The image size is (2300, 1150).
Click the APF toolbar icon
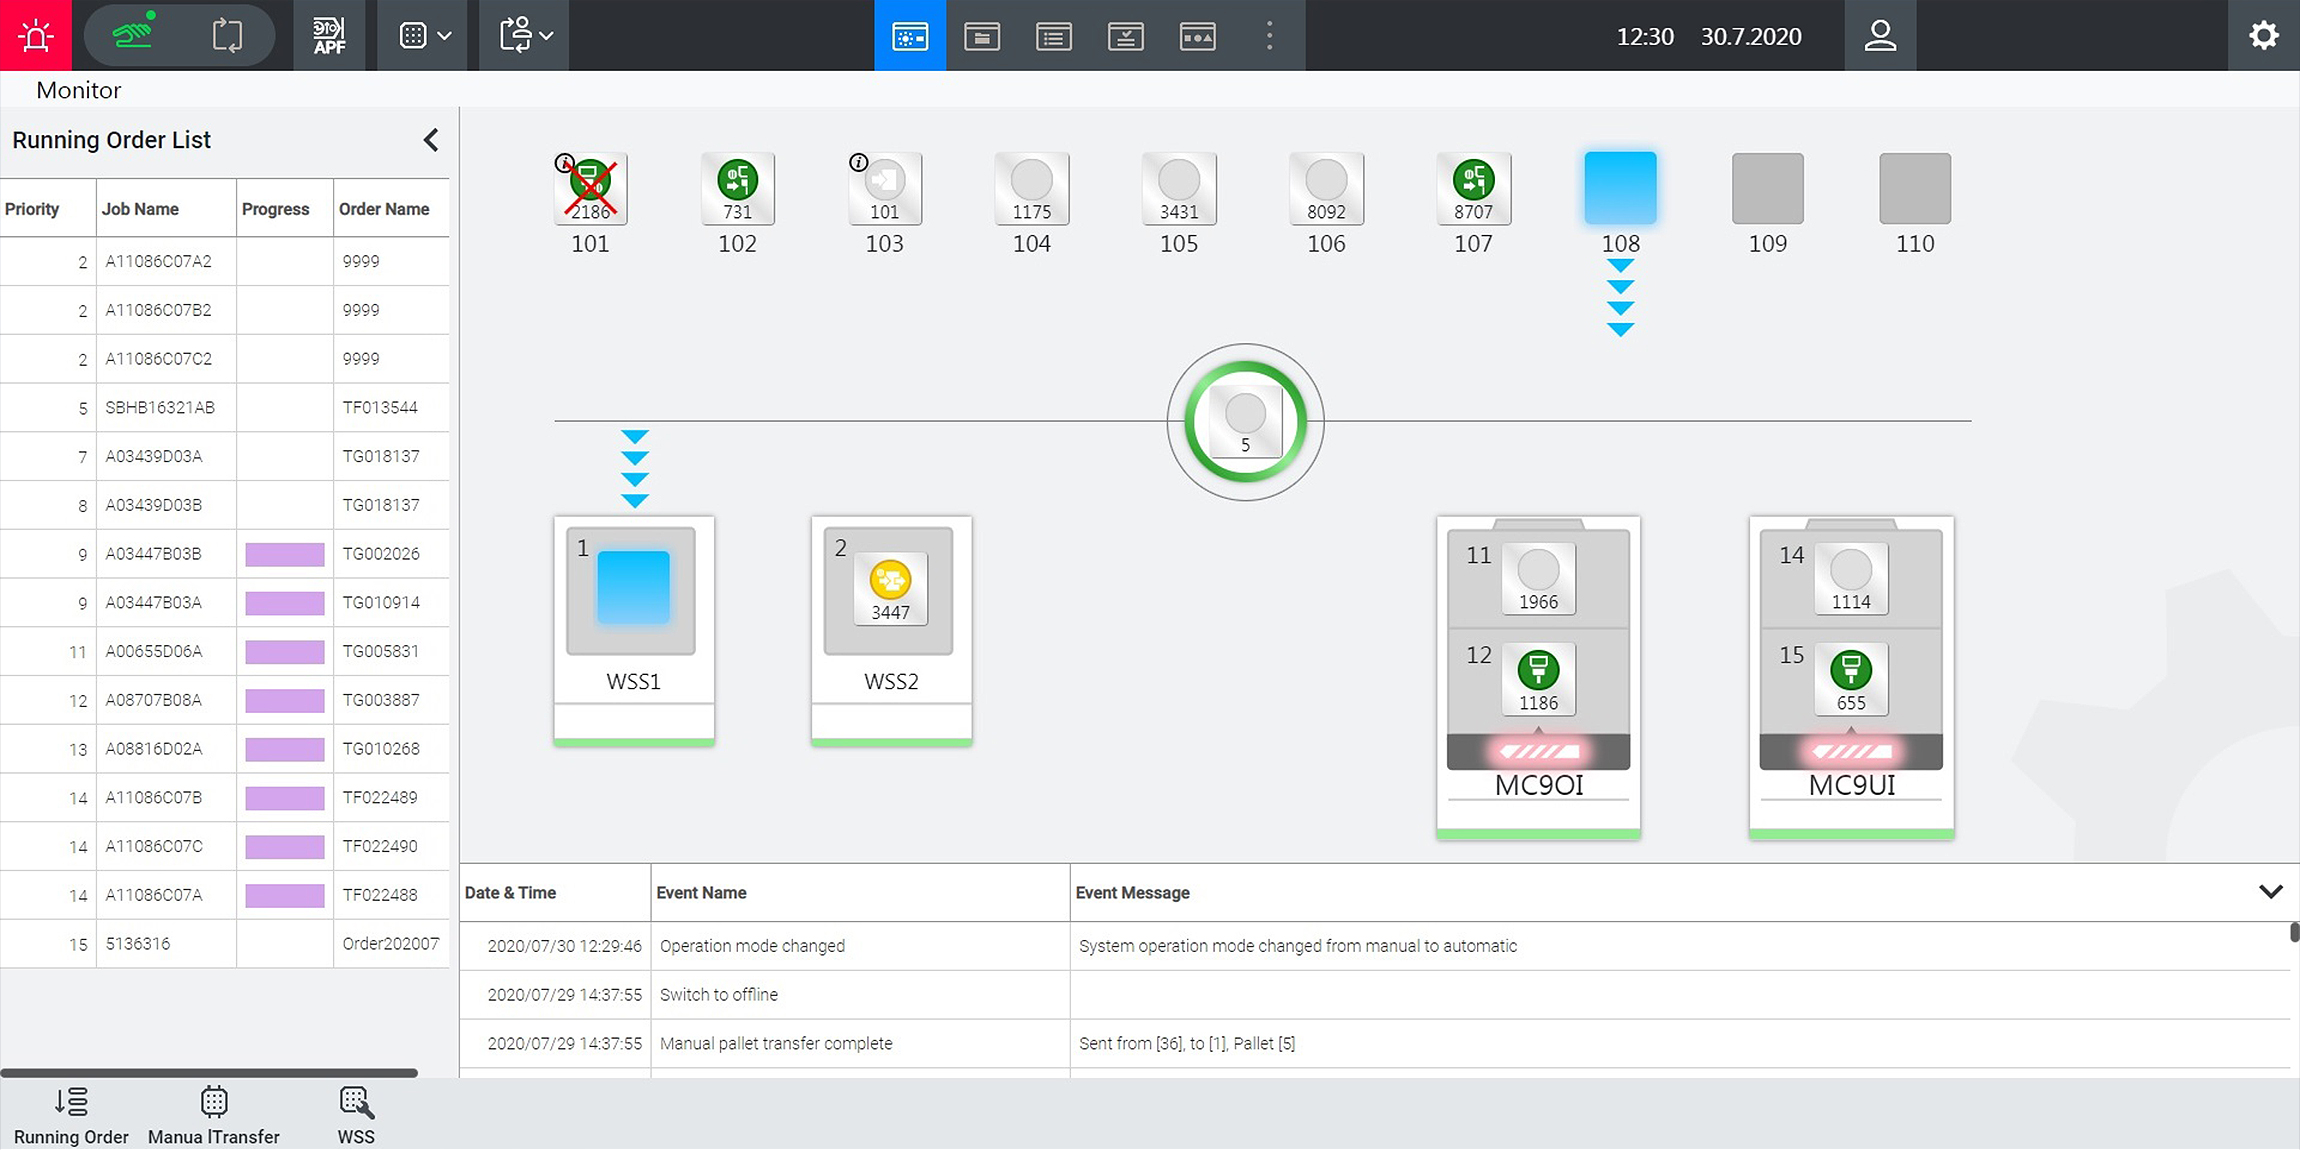point(329,35)
